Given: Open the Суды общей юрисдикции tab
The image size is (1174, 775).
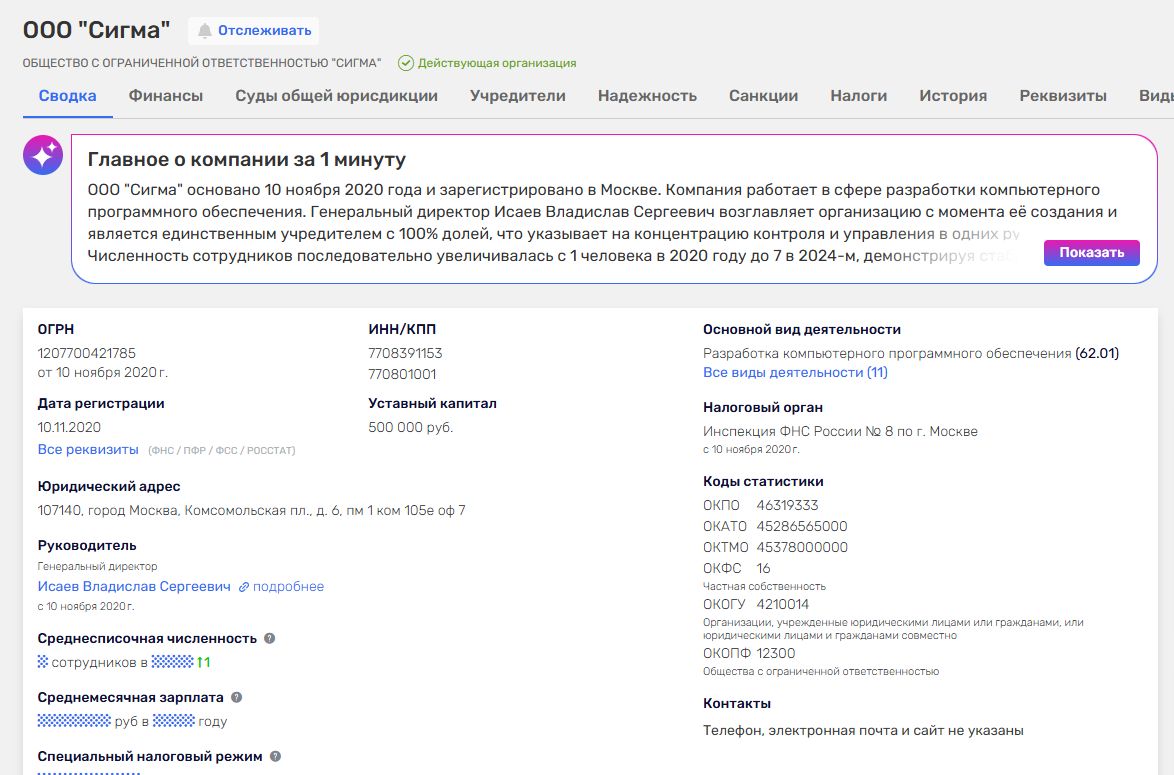Looking at the screenshot, I should click(337, 96).
